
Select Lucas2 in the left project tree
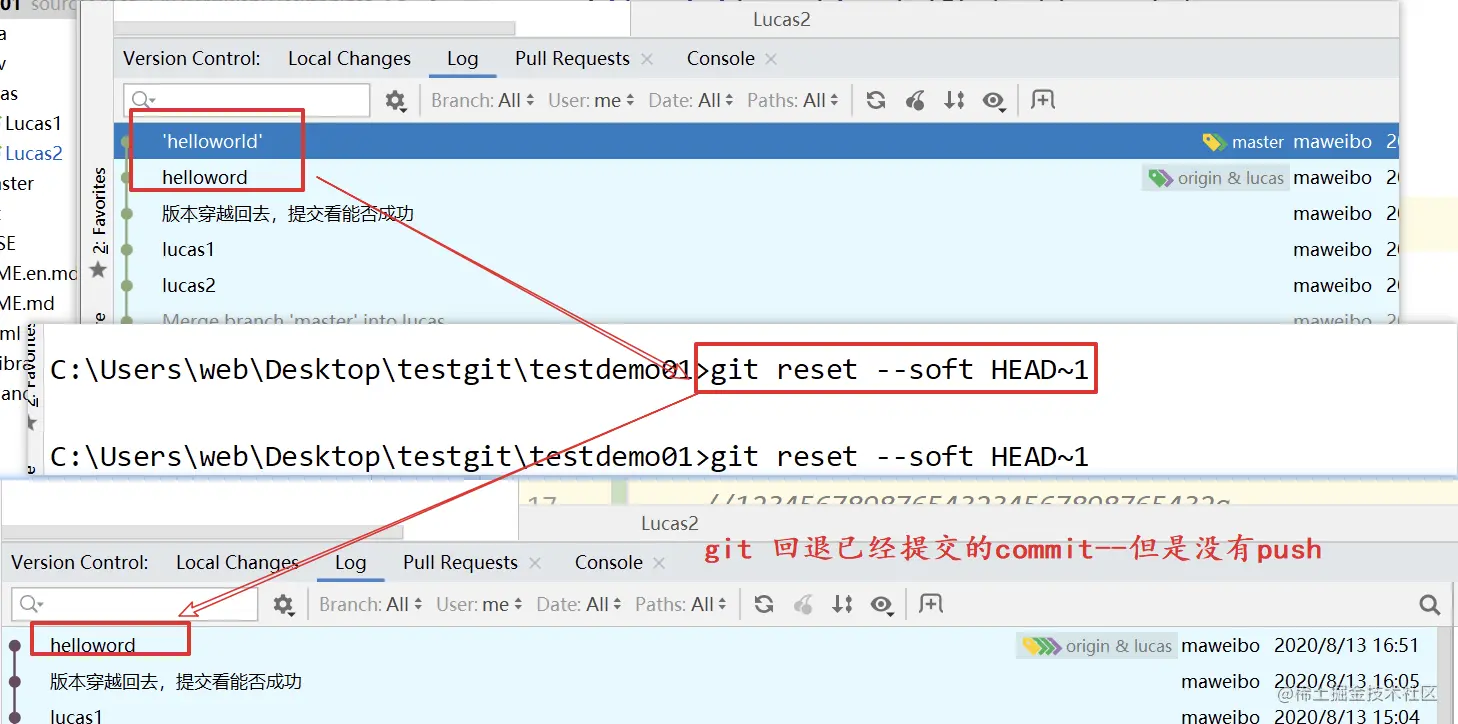point(33,154)
